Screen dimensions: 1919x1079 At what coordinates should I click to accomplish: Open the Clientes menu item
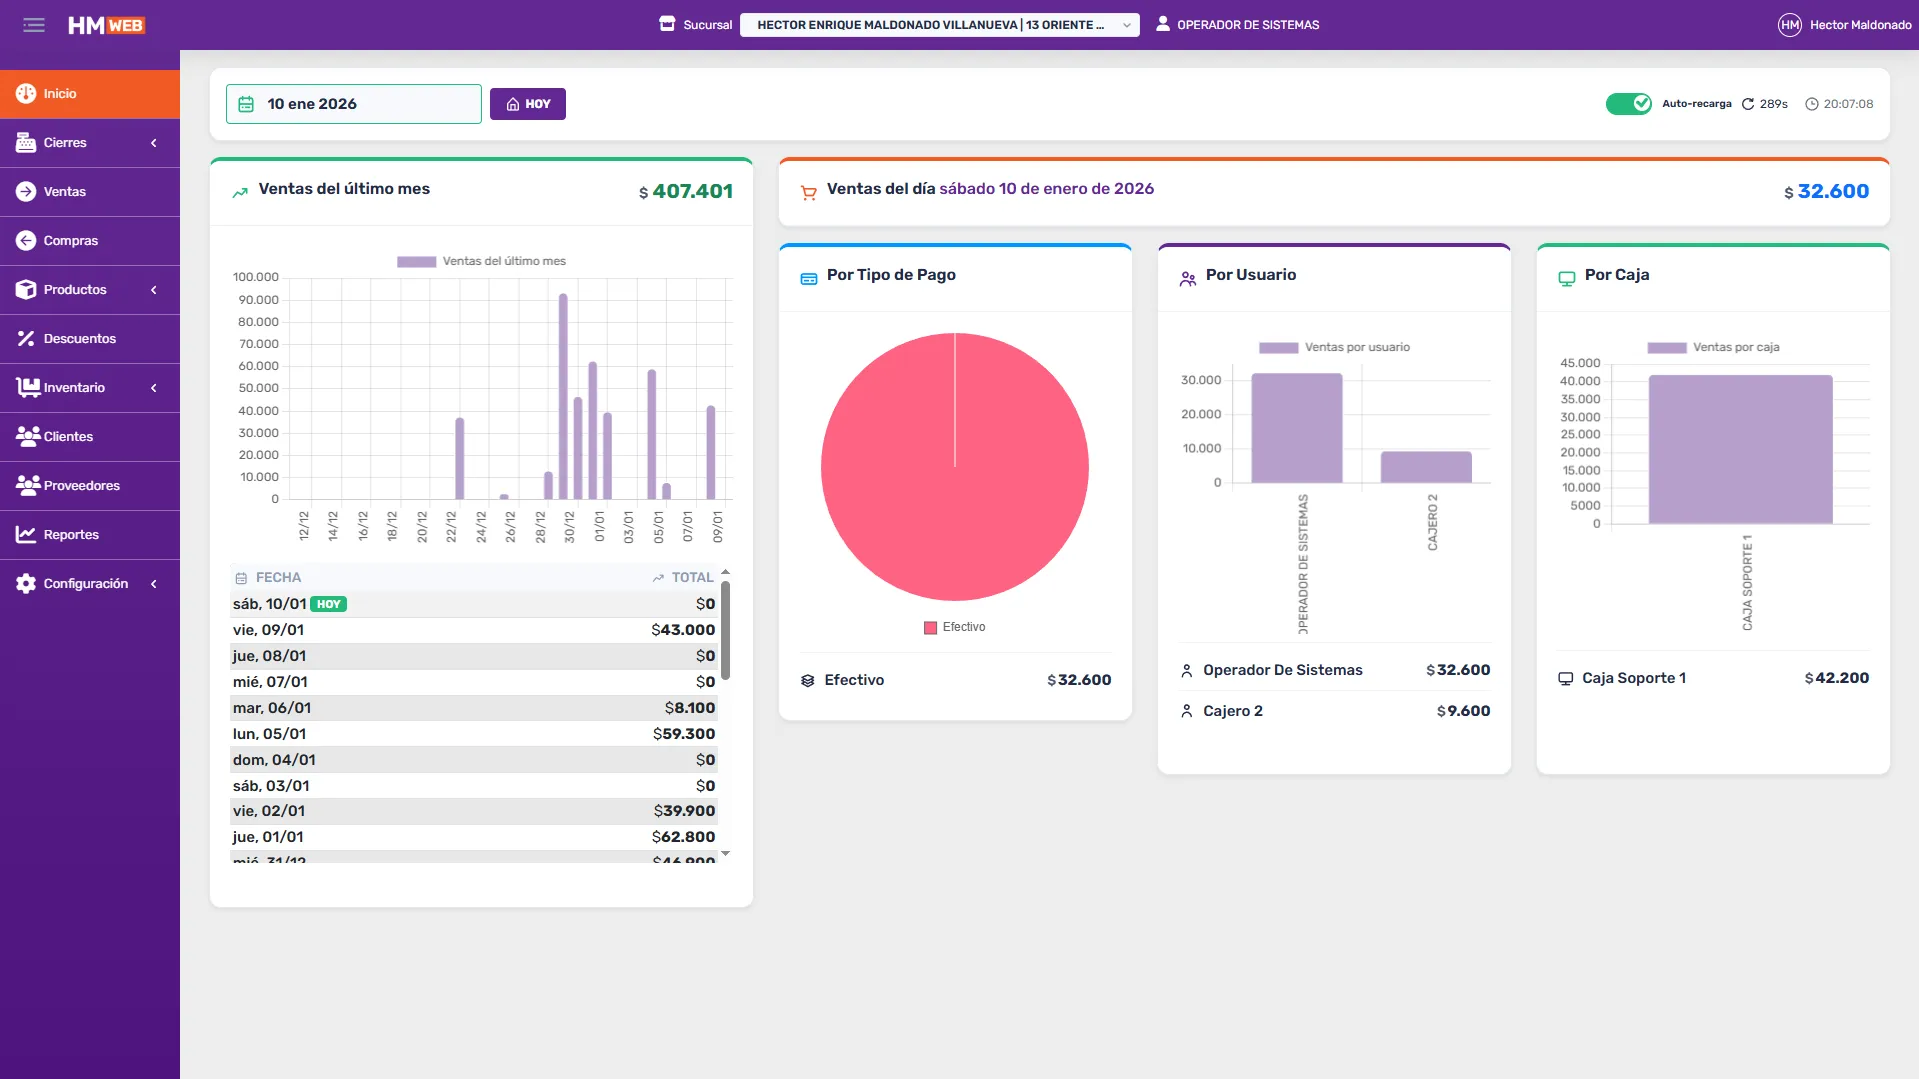(x=90, y=437)
